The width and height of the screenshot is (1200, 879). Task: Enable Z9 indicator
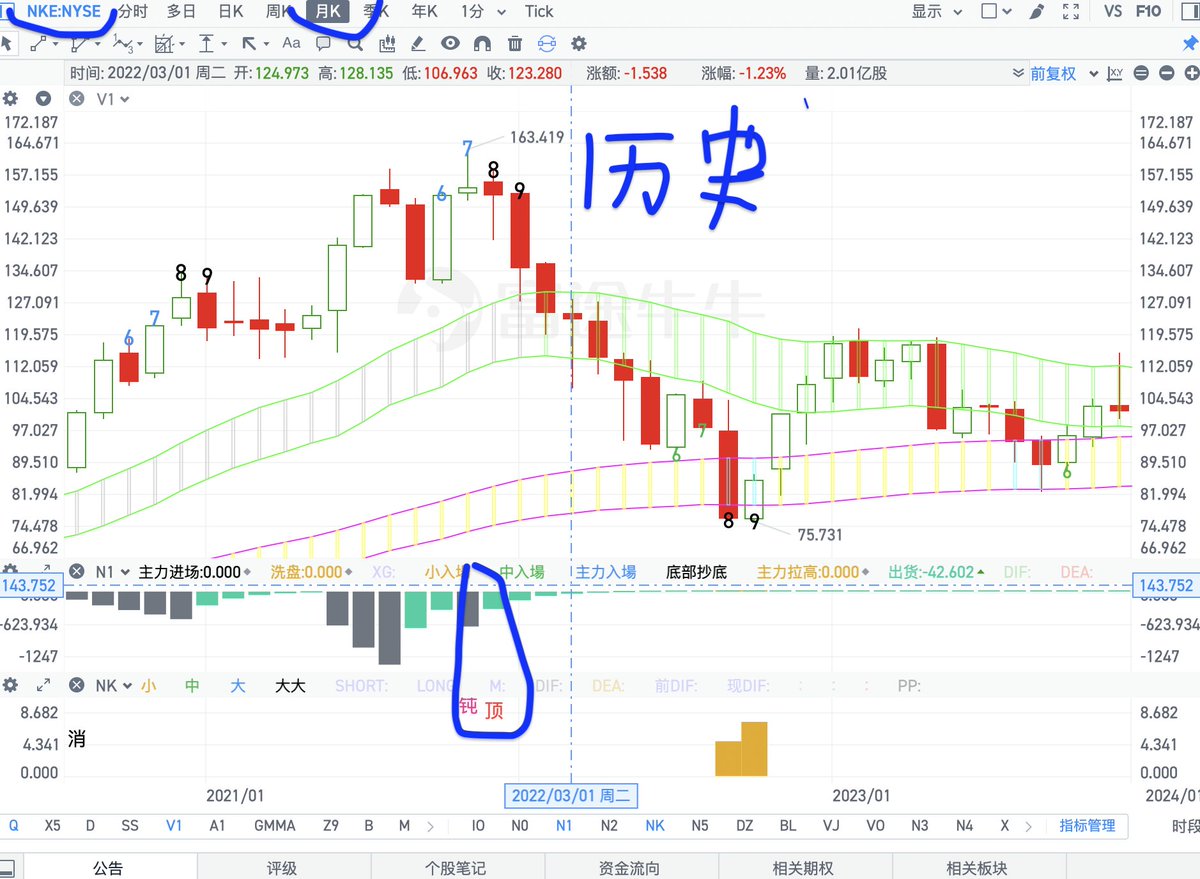coord(331,826)
